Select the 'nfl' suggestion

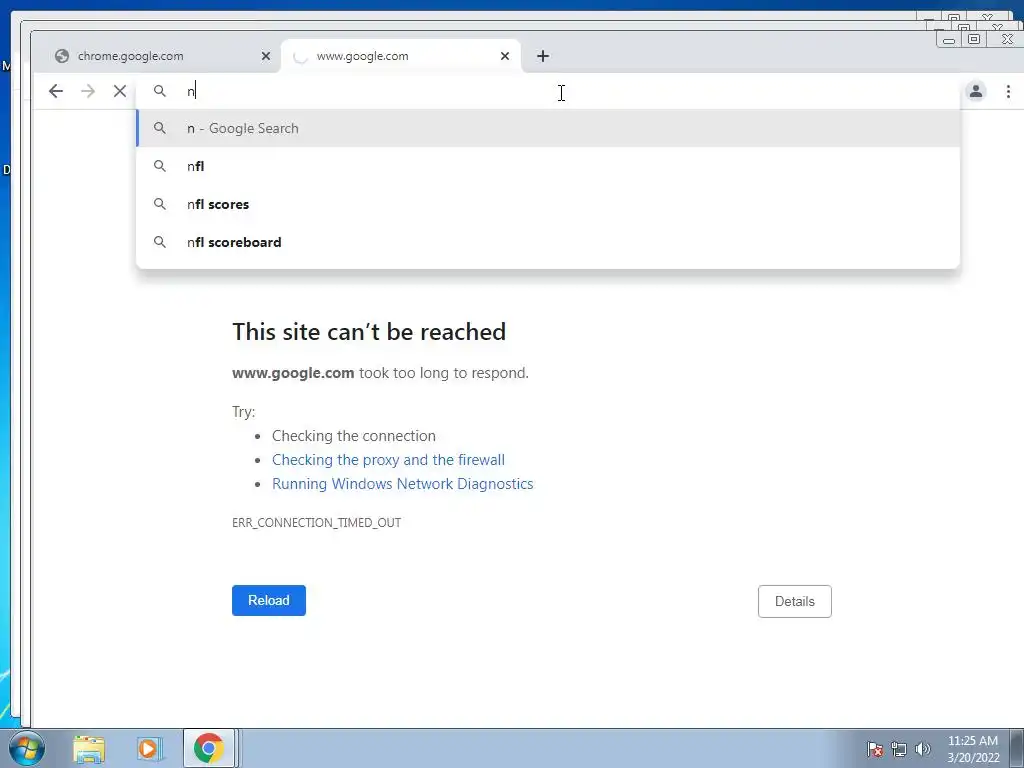coord(547,166)
